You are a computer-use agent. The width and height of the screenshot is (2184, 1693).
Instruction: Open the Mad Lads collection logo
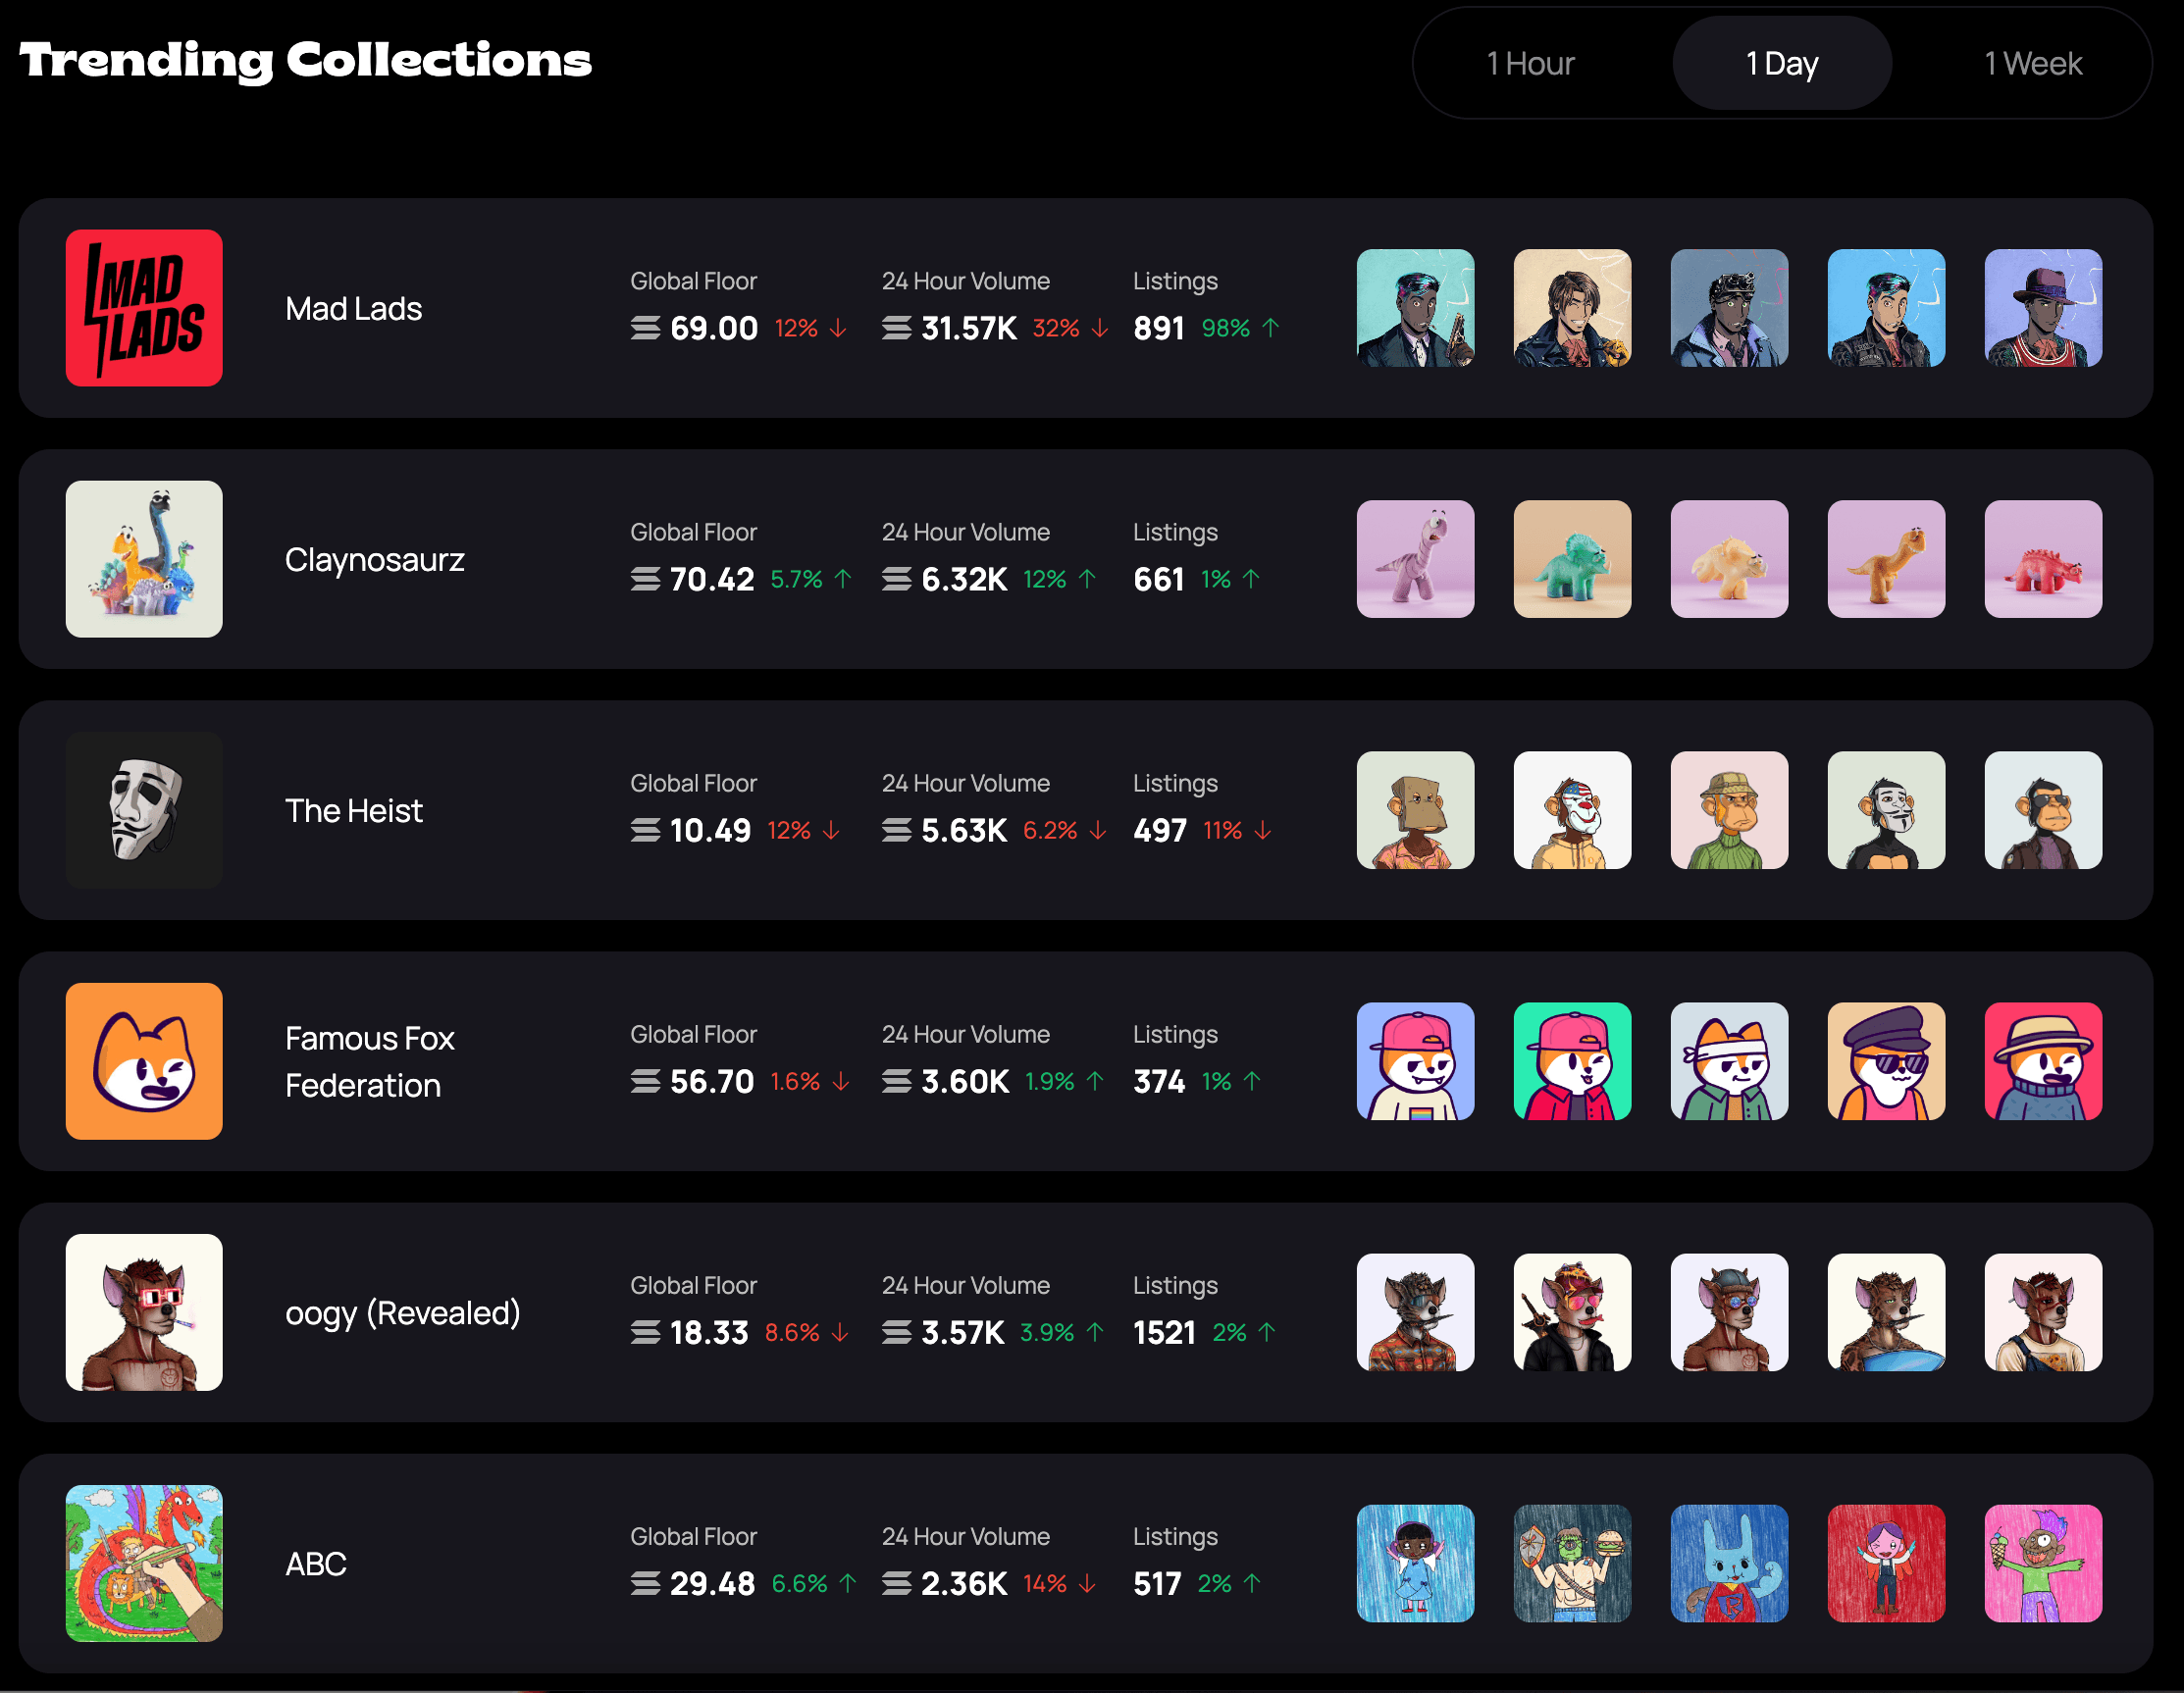coord(144,308)
